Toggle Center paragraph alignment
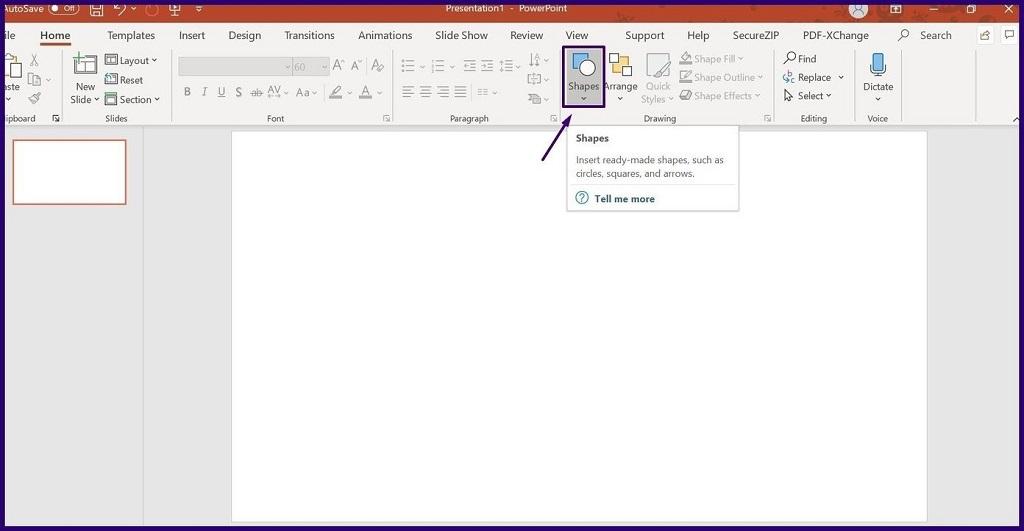The height and width of the screenshot is (531, 1024). [x=425, y=92]
